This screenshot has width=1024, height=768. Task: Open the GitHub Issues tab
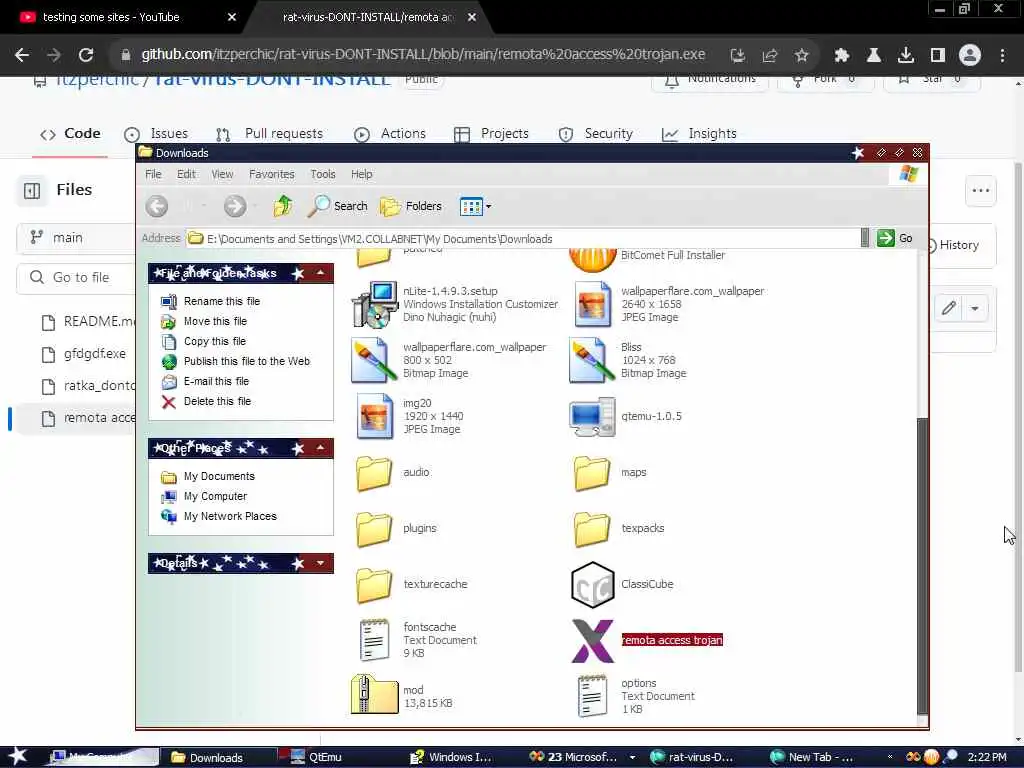pos(156,134)
